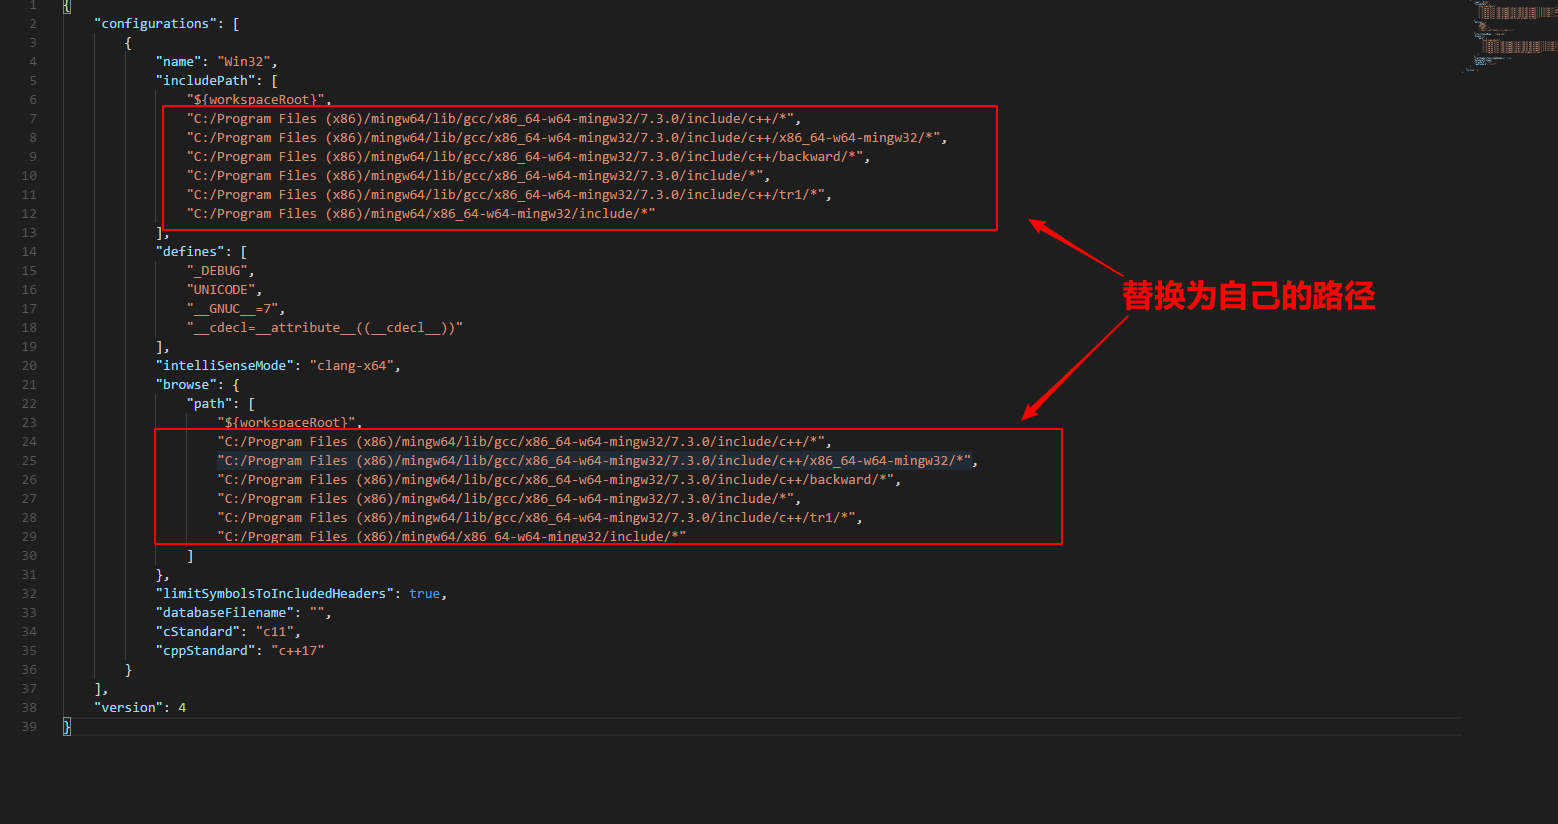Click the version number 4
The image size is (1558, 824).
(x=182, y=707)
